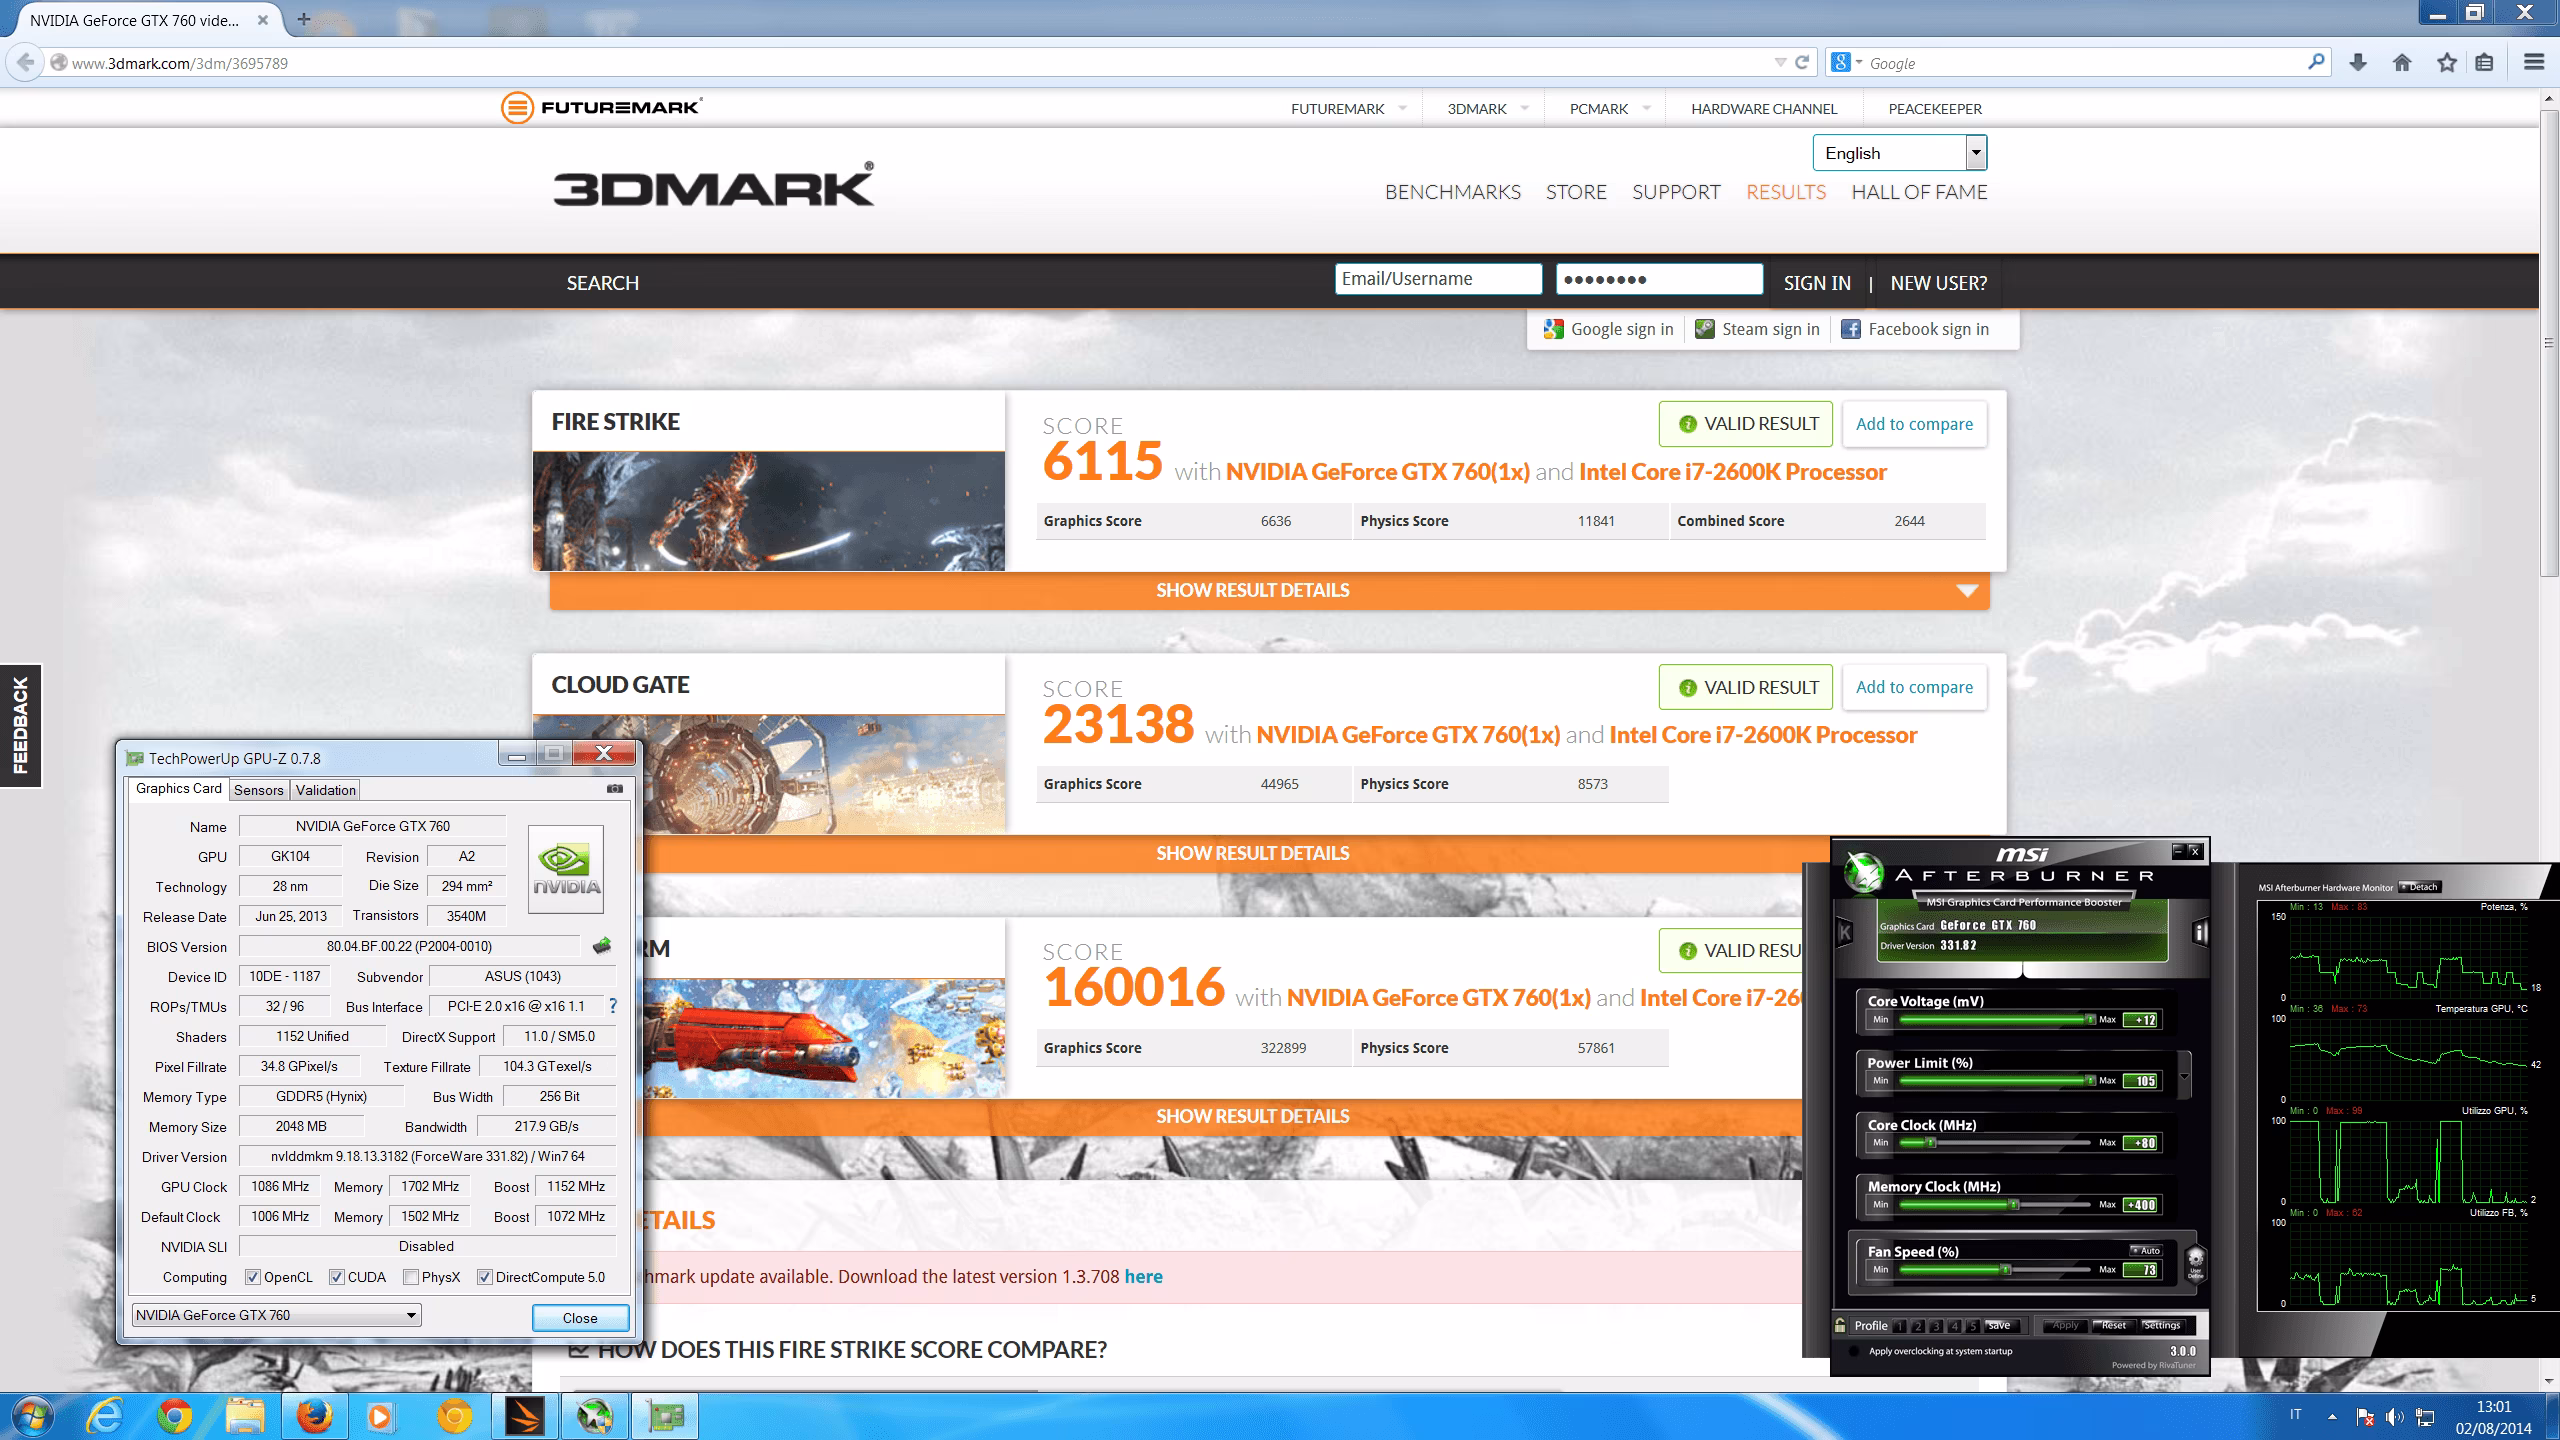The width and height of the screenshot is (2560, 1440).
Task: Expand Power Limit options arrow in Afterburner
Action: (x=2184, y=1076)
